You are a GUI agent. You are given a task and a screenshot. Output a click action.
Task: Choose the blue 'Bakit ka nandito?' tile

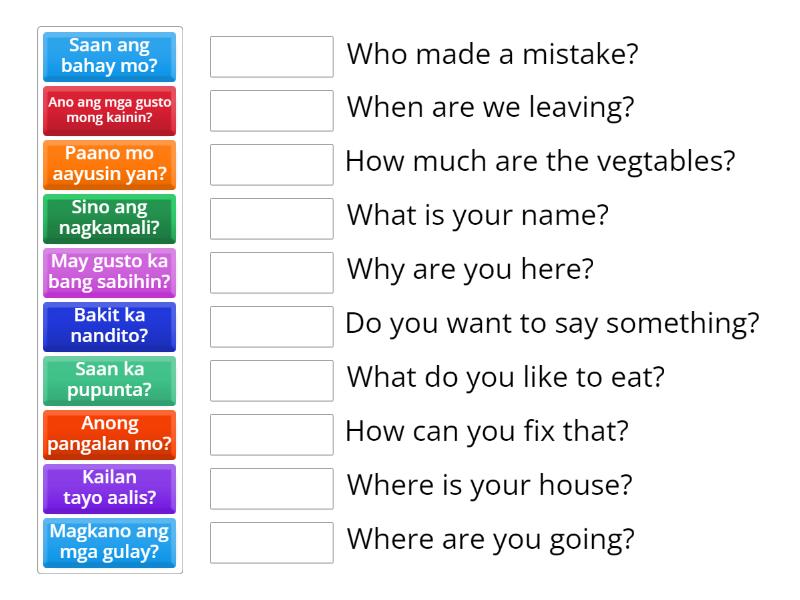pos(110,327)
